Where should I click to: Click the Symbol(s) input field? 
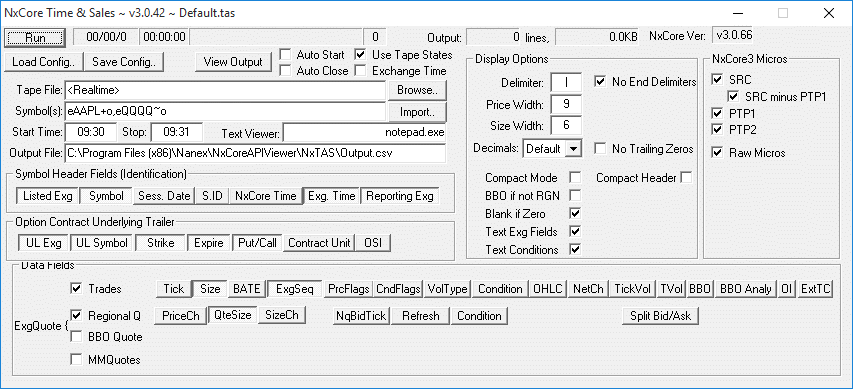click(x=225, y=112)
